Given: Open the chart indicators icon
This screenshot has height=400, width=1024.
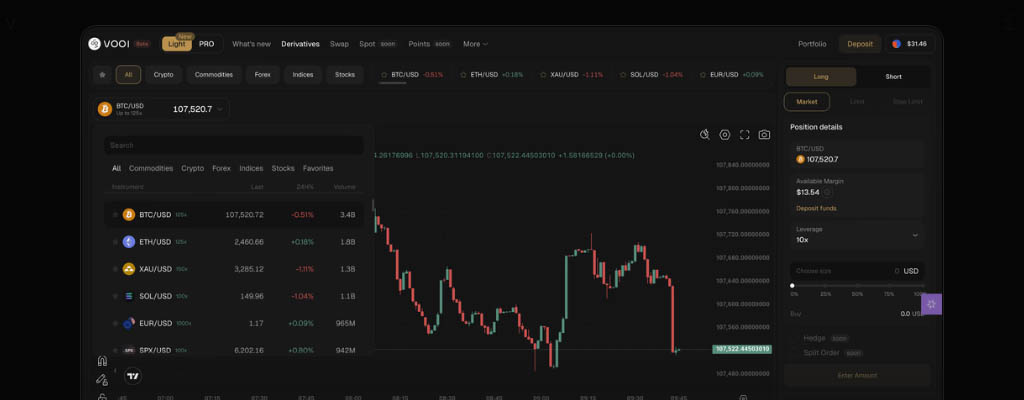Looking at the screenshot, I should click(x=705, y=135).
